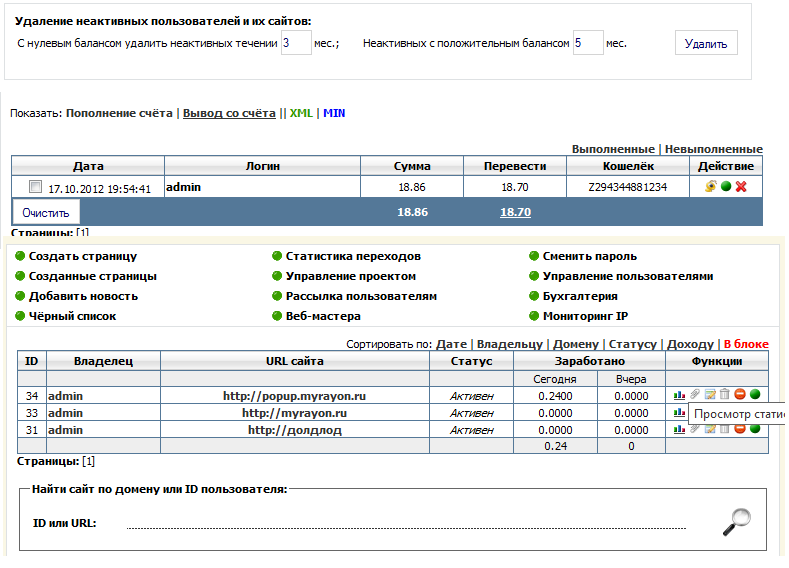Tick checkbox for 17.10.2012 withdrawal row

pos(35,187)
